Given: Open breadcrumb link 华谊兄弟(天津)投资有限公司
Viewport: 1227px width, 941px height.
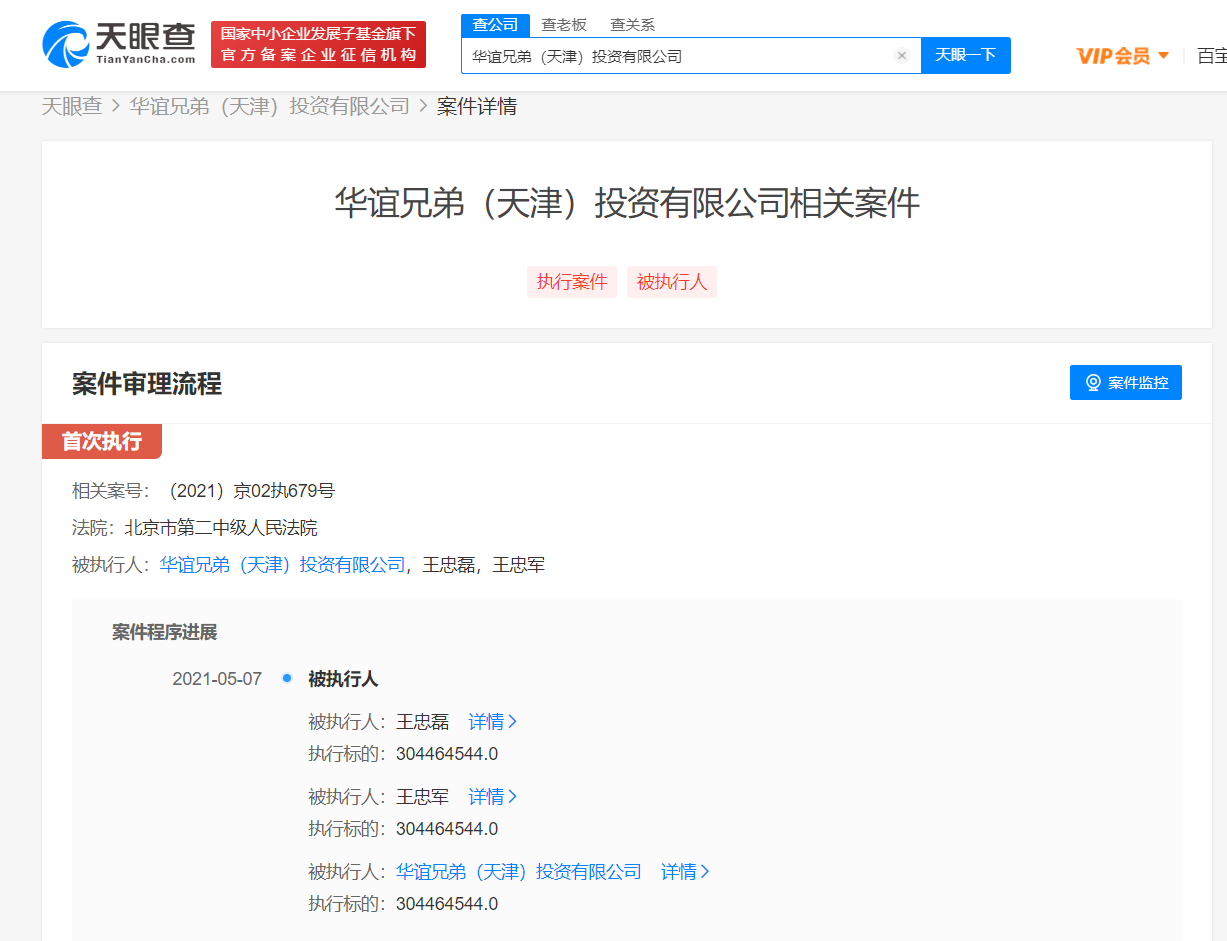Looking at the screenshot, I should [x=269, y=106].
